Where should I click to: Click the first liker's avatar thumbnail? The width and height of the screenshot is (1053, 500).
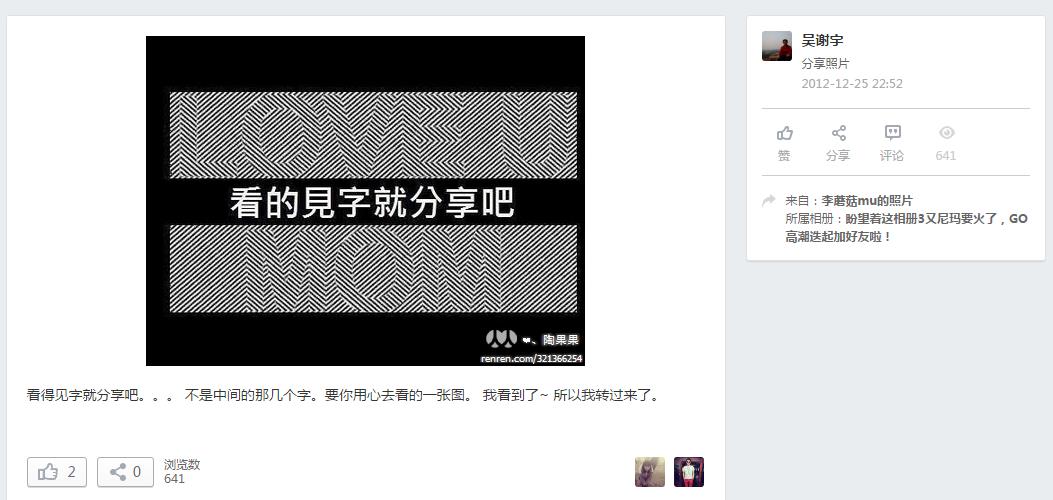point(650,472)
